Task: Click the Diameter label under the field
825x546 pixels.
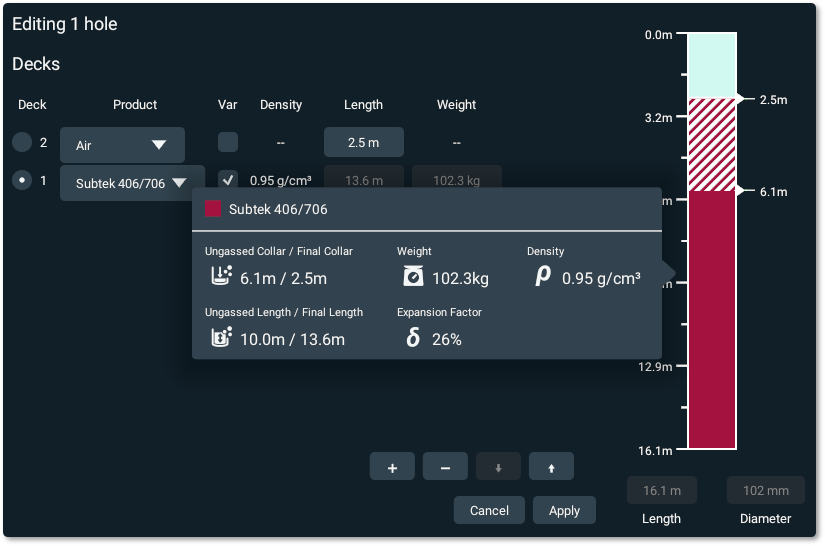Action: coord(766,518)
